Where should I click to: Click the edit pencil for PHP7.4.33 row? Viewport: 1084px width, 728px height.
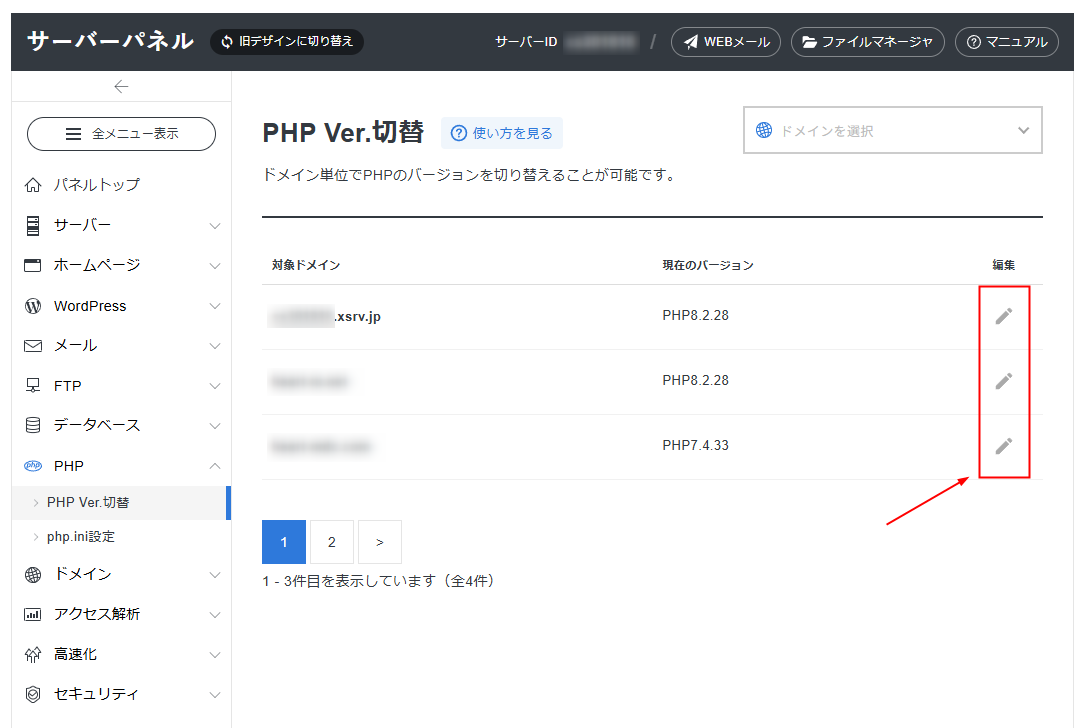[1004, 446]
